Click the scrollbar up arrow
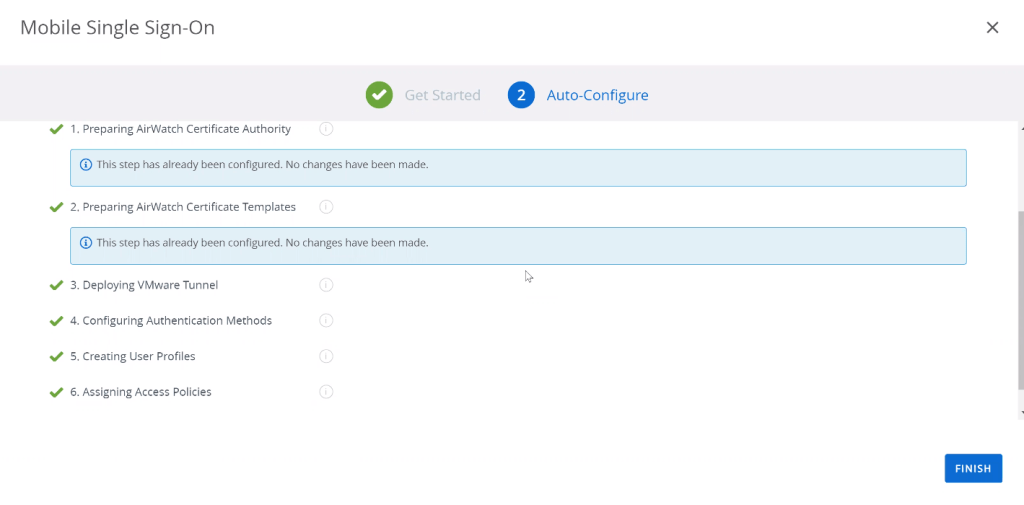 click(x=1020, y=129)
